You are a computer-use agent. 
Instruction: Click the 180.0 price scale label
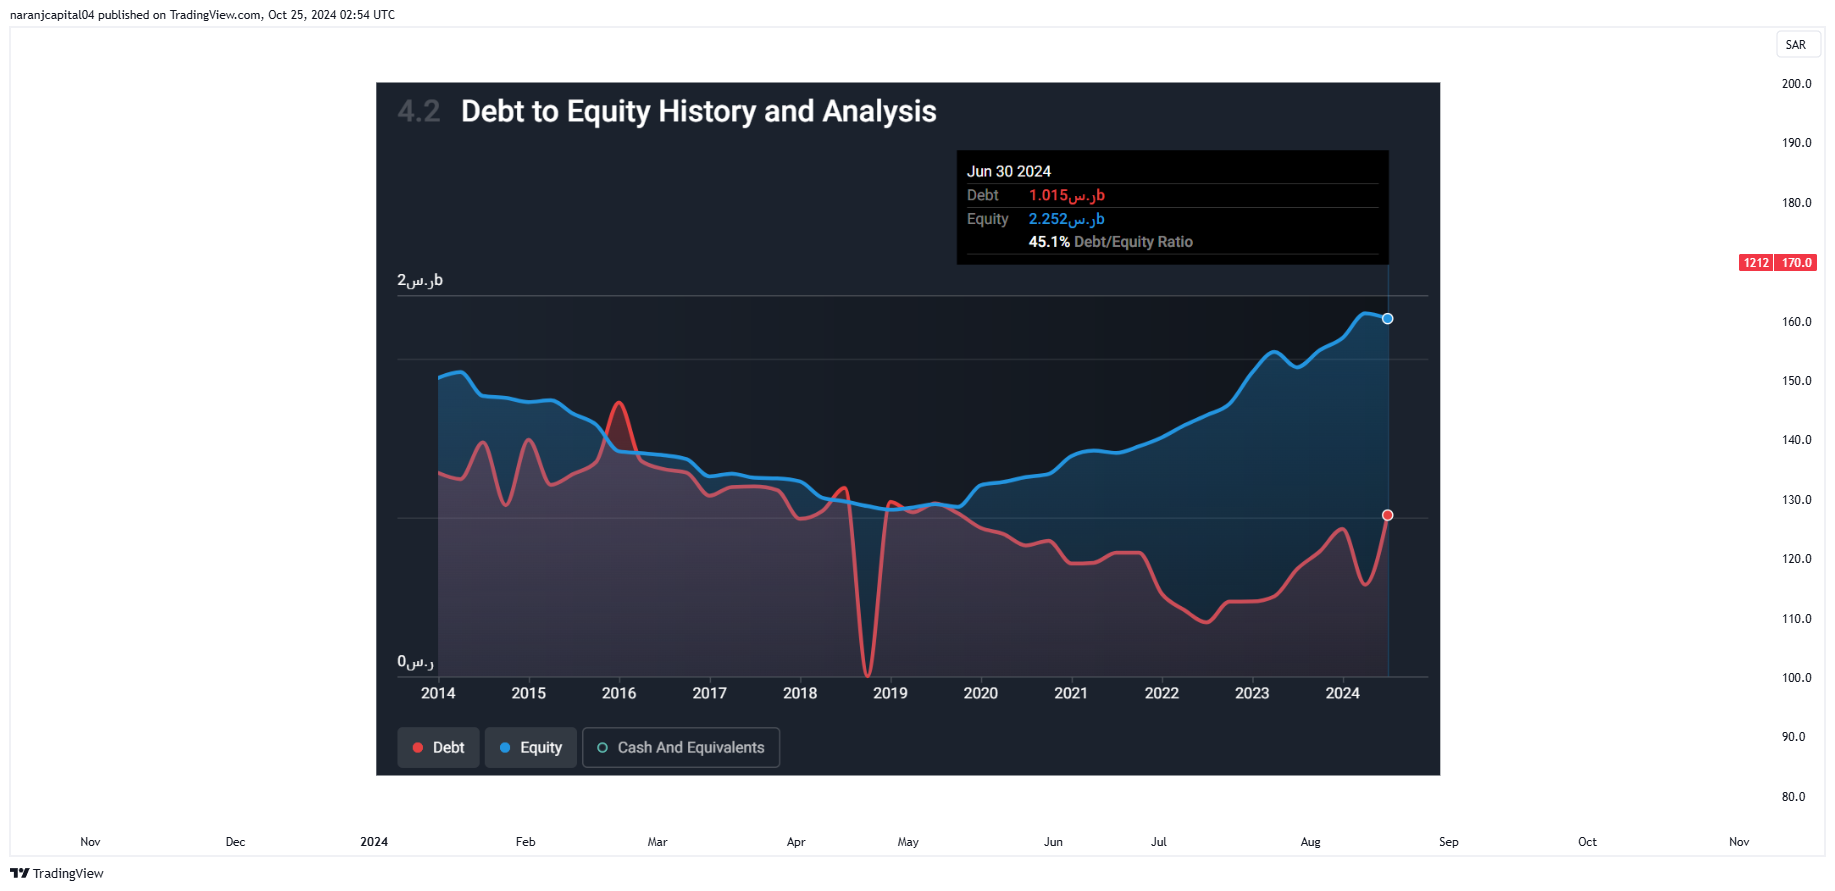[x=1796, y=203]
